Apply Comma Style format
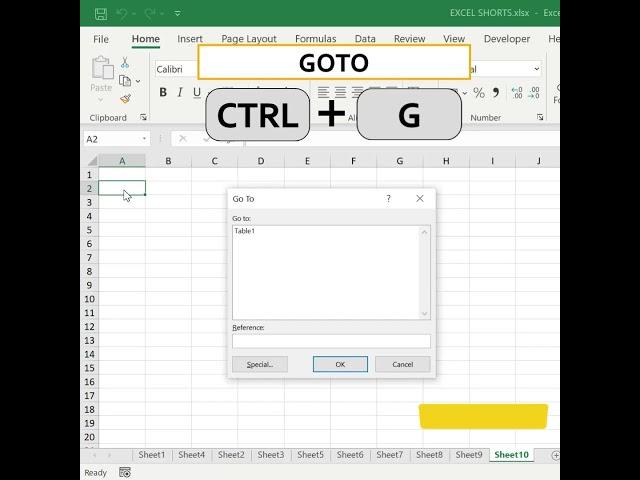This screenshot has height=480, width=640. pos(496,93)
